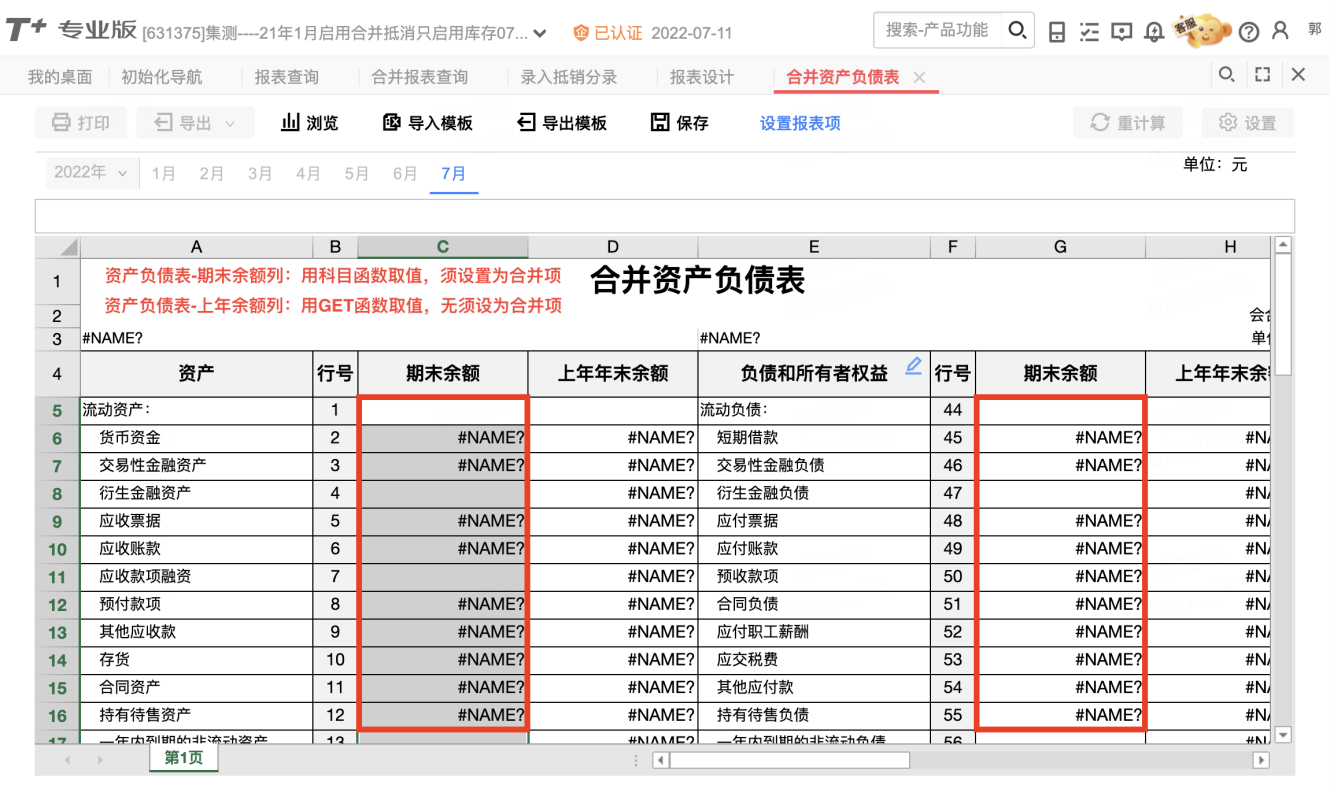Switch to the 录入抵销分录 tab

pos(569,77)
